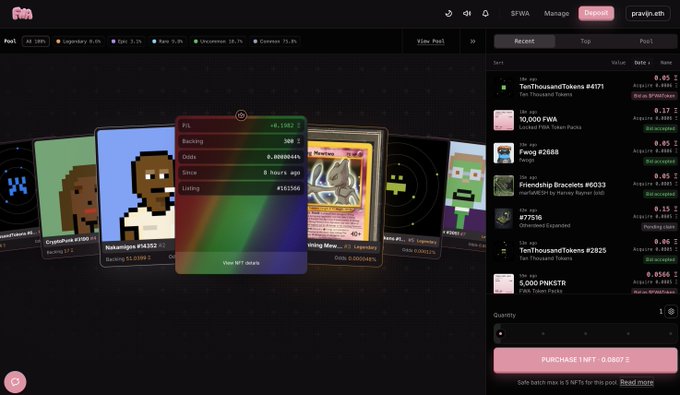Open the $FWA page
The width and height of the screenshot is (680, 395).
pos(520,13)
